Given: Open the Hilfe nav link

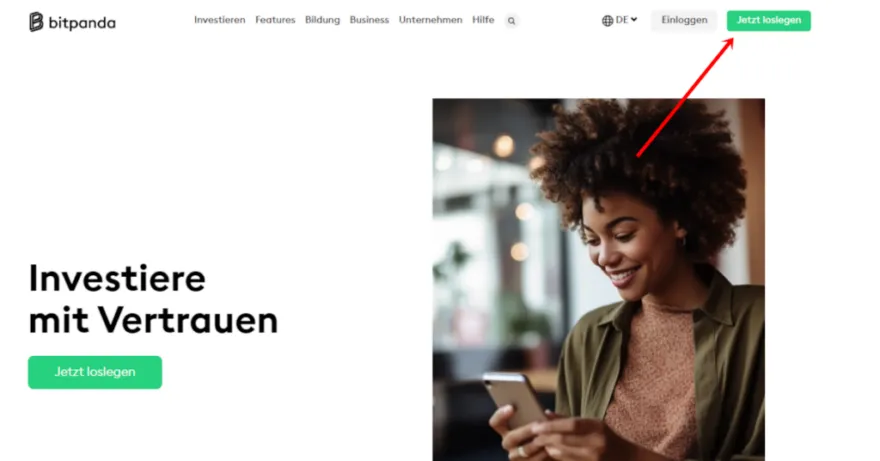Looking at the screenshot, I should click(483, 20).
